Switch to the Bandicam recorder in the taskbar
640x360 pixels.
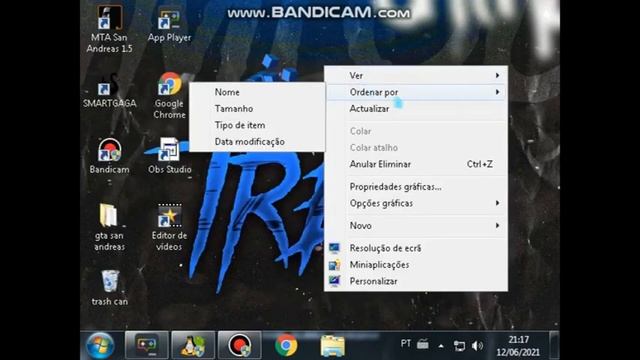(240, 345)
